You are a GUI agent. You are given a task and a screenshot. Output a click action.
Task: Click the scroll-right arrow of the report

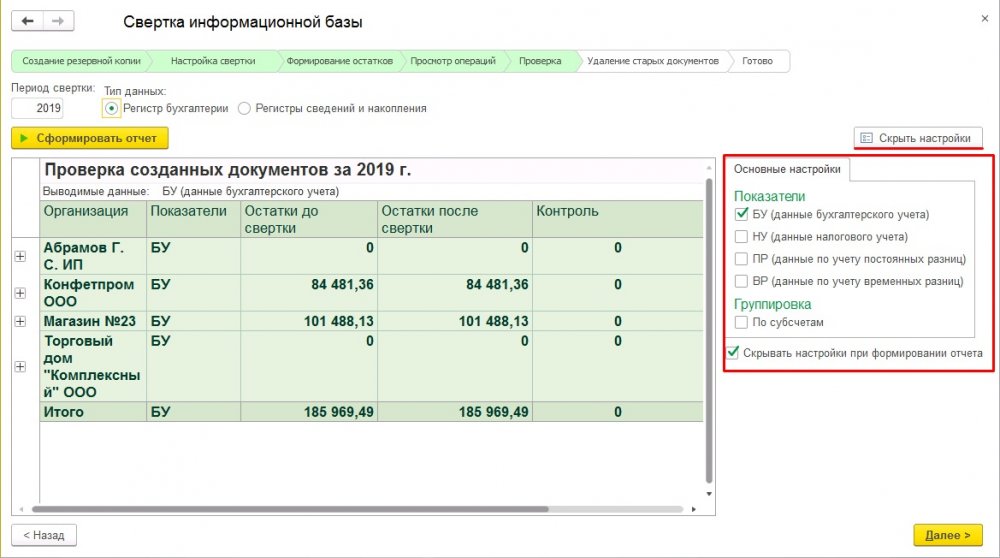[x=694, y=510]
